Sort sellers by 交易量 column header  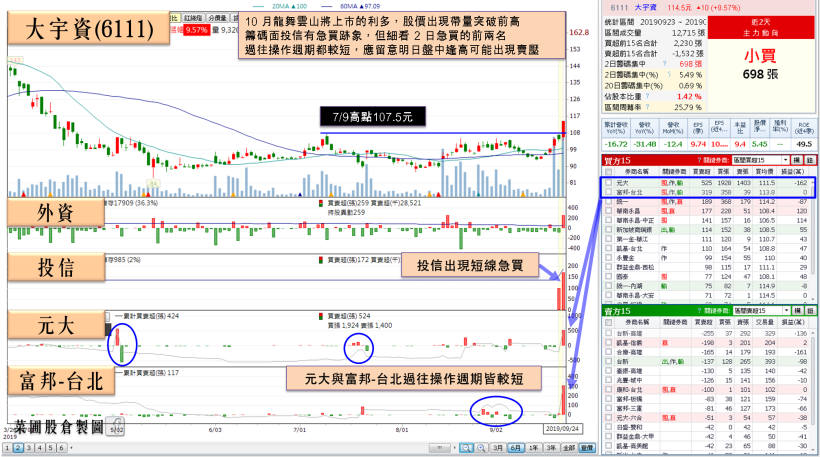point(765,322)
